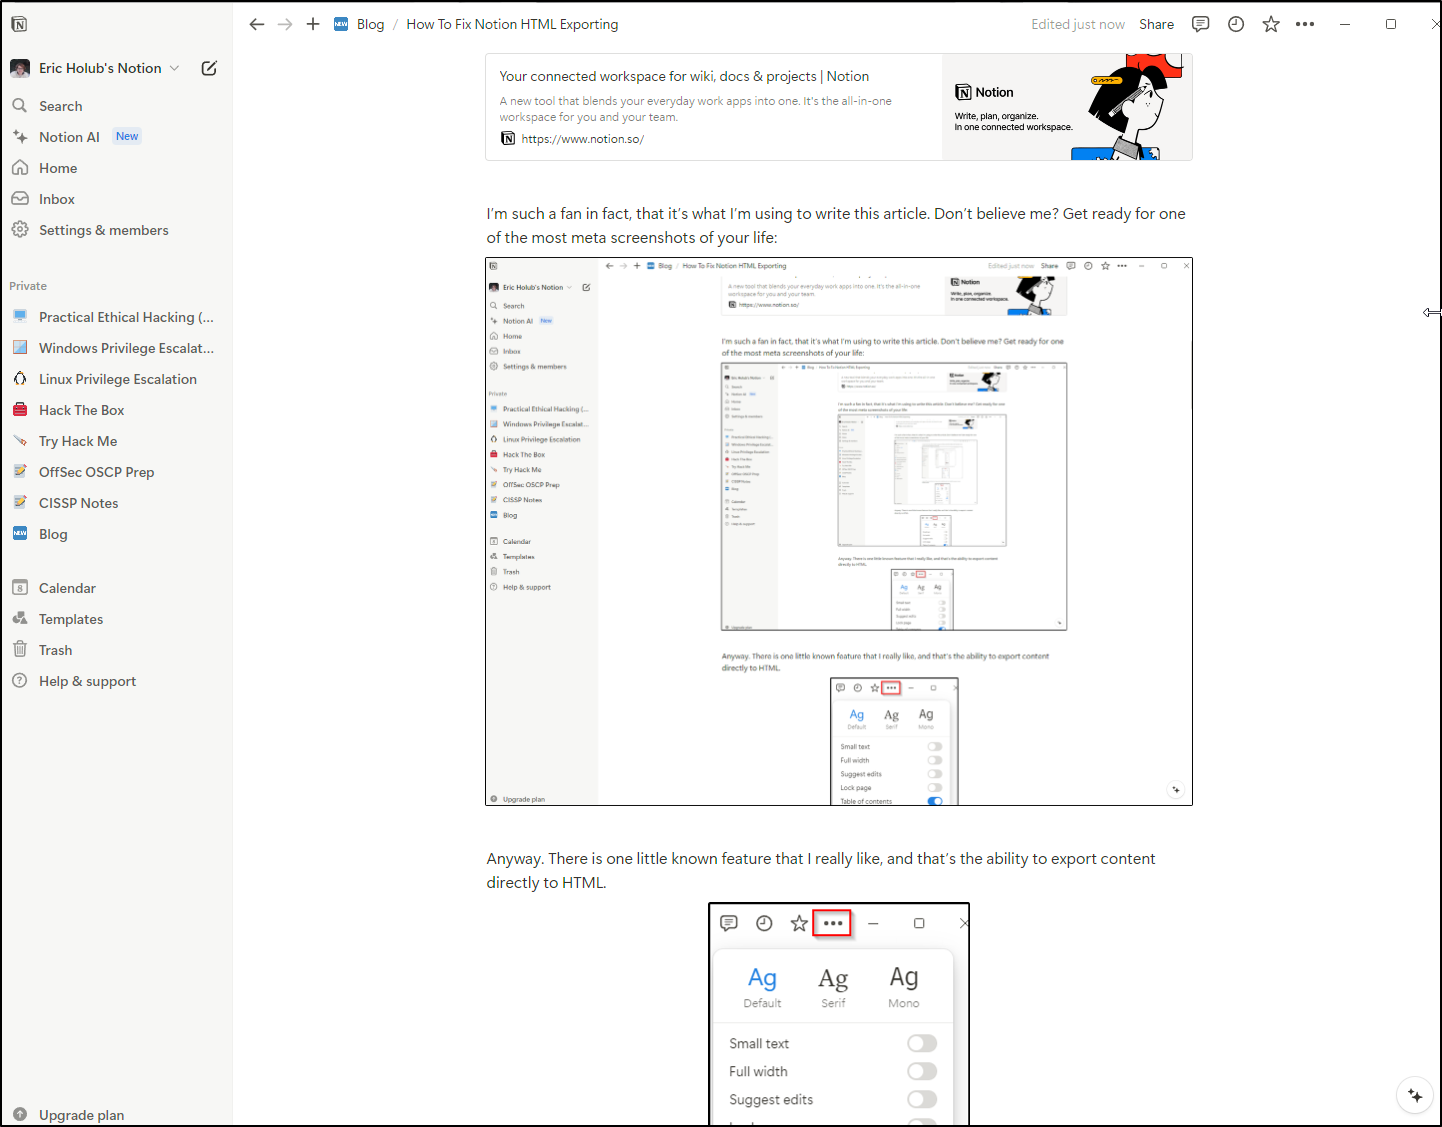Screen dimensions: 1442x1127
Task: Create a new page with the compose icon
Action: tap(209, 68)
